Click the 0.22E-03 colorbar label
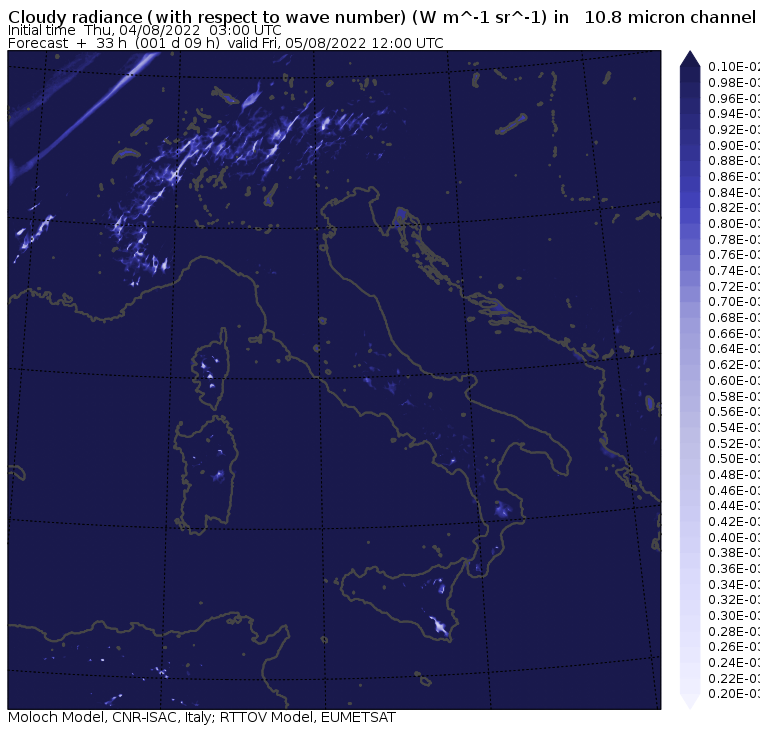Image resolution: width=760 pixels, height=731 pixels. pos(733,678)
